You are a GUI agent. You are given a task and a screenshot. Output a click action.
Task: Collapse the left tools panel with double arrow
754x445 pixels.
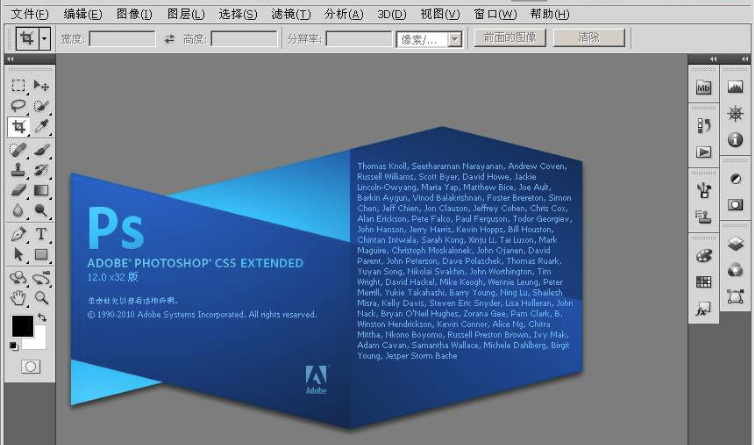click(11, 60)
